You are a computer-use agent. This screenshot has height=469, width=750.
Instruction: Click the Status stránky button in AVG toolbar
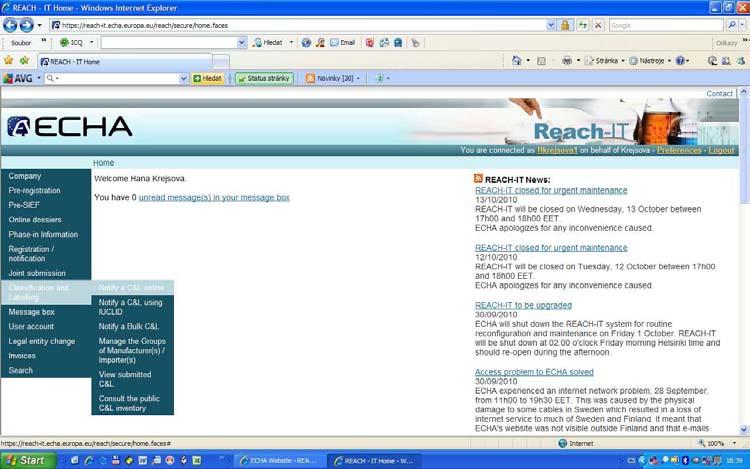(264, 78)
